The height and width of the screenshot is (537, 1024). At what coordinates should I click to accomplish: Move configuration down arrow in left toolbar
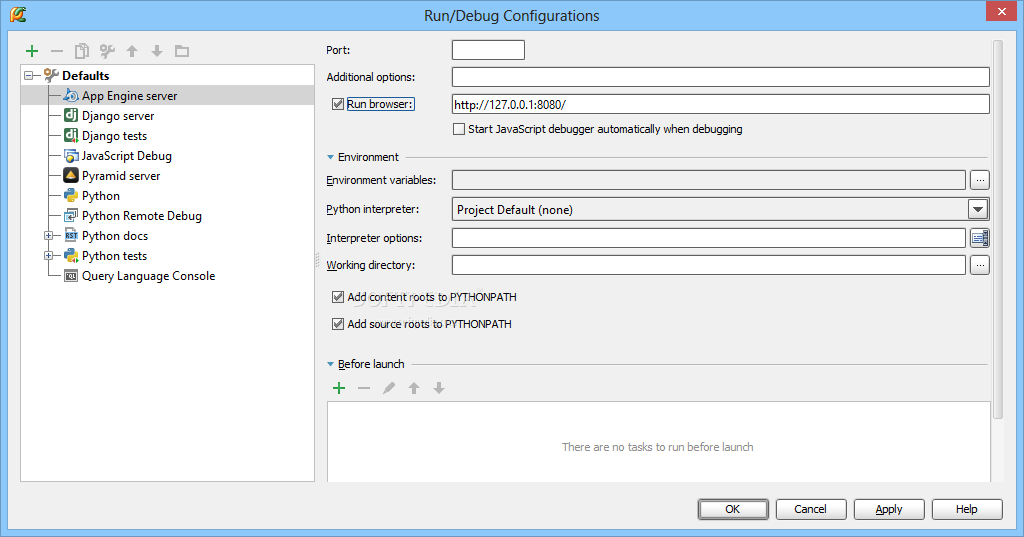point(157,51)
